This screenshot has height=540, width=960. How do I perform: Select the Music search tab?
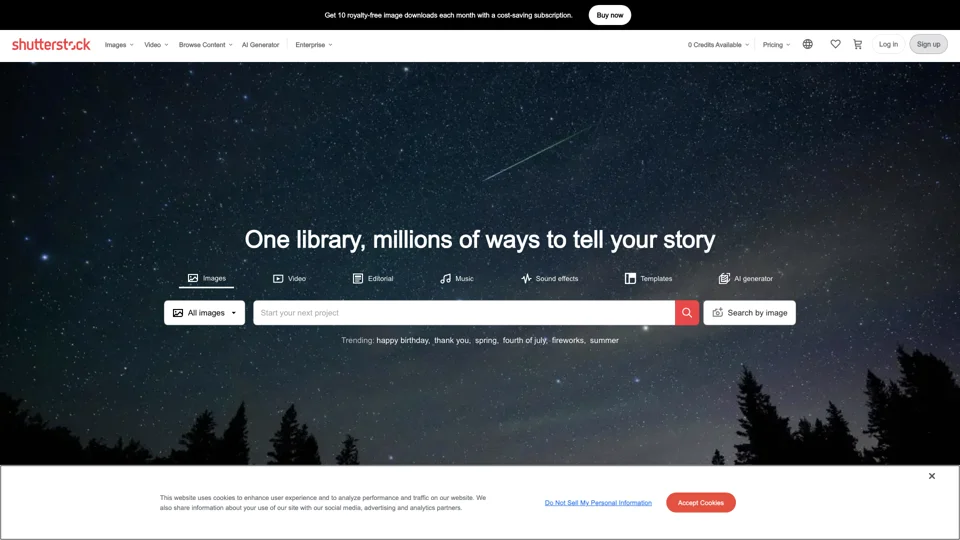tap(457, 279)
